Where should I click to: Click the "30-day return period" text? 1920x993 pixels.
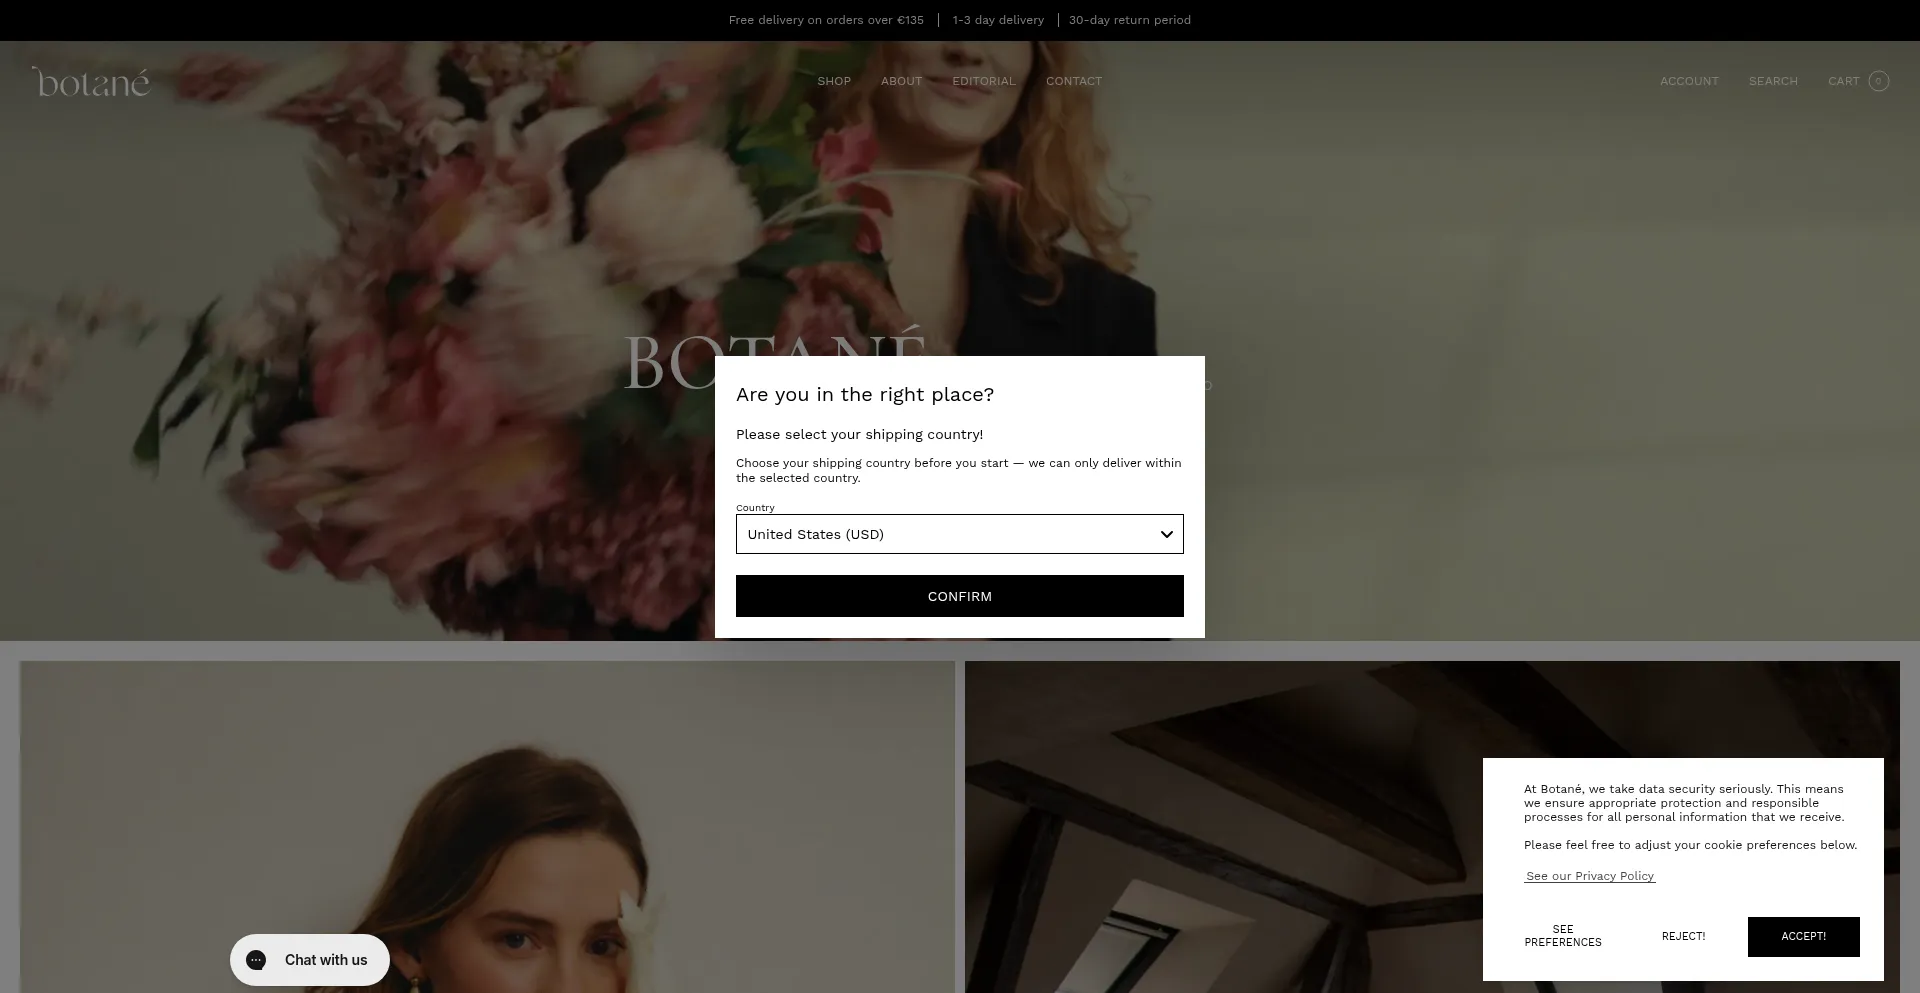[1130, 20]
